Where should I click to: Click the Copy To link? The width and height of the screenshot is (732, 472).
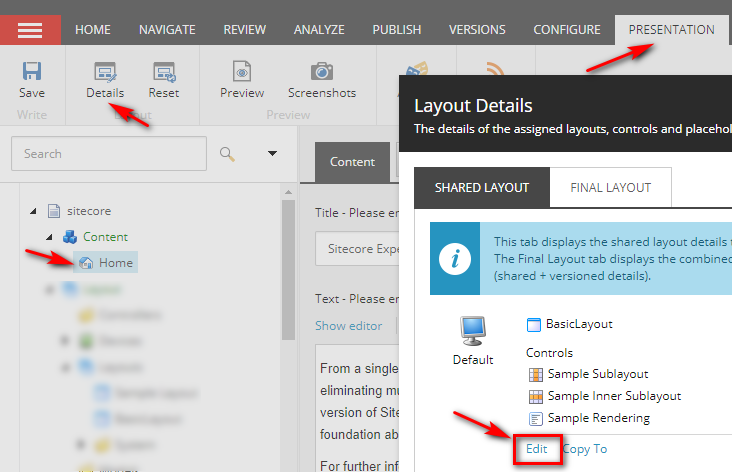coord(585,449)
